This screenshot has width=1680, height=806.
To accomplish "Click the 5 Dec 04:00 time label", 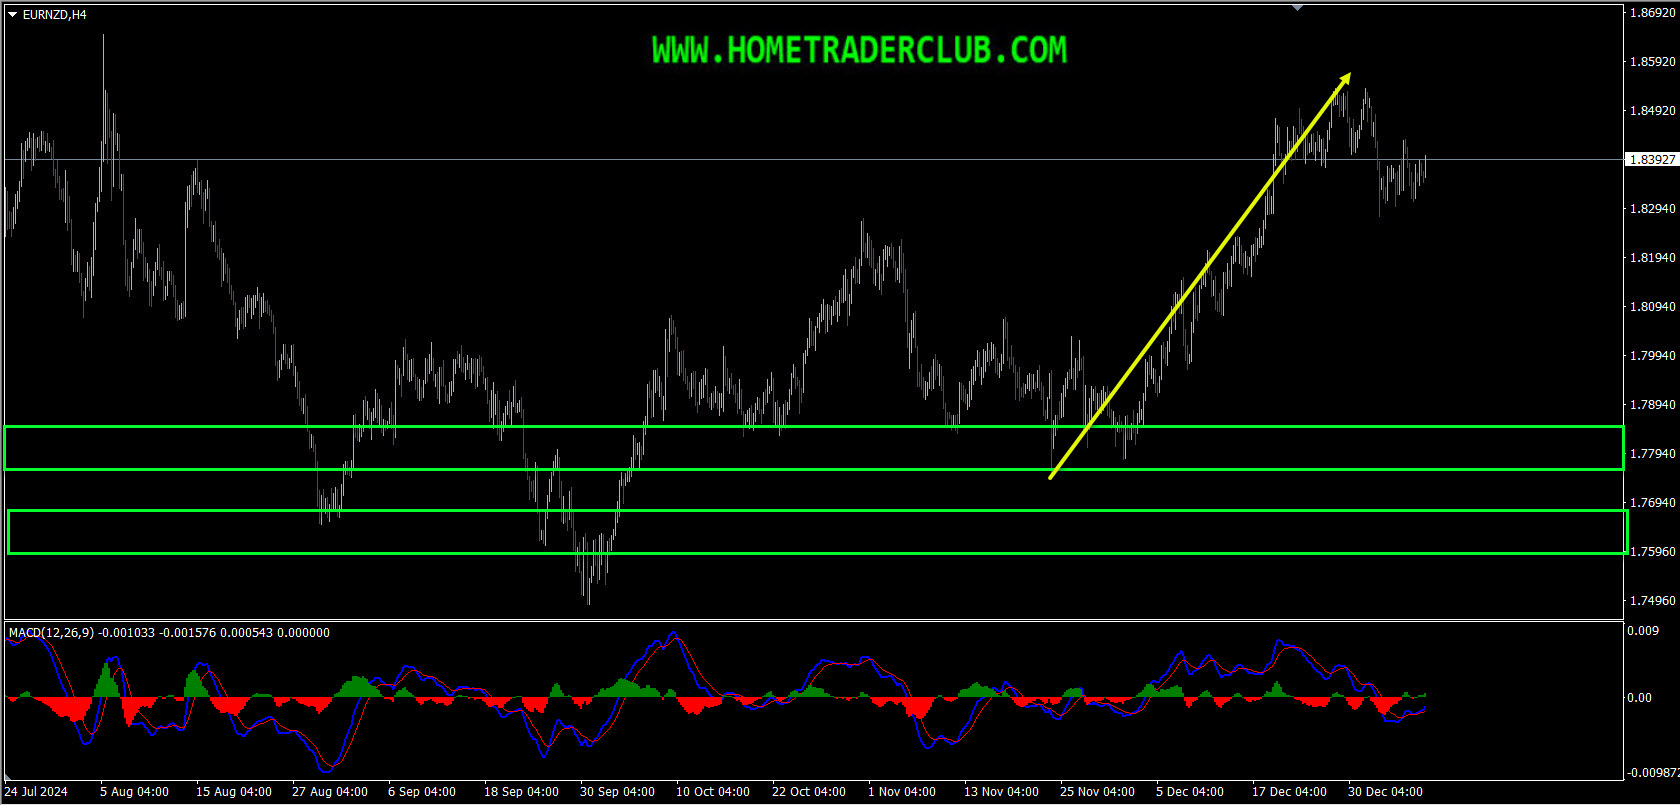I will 1190,792.
